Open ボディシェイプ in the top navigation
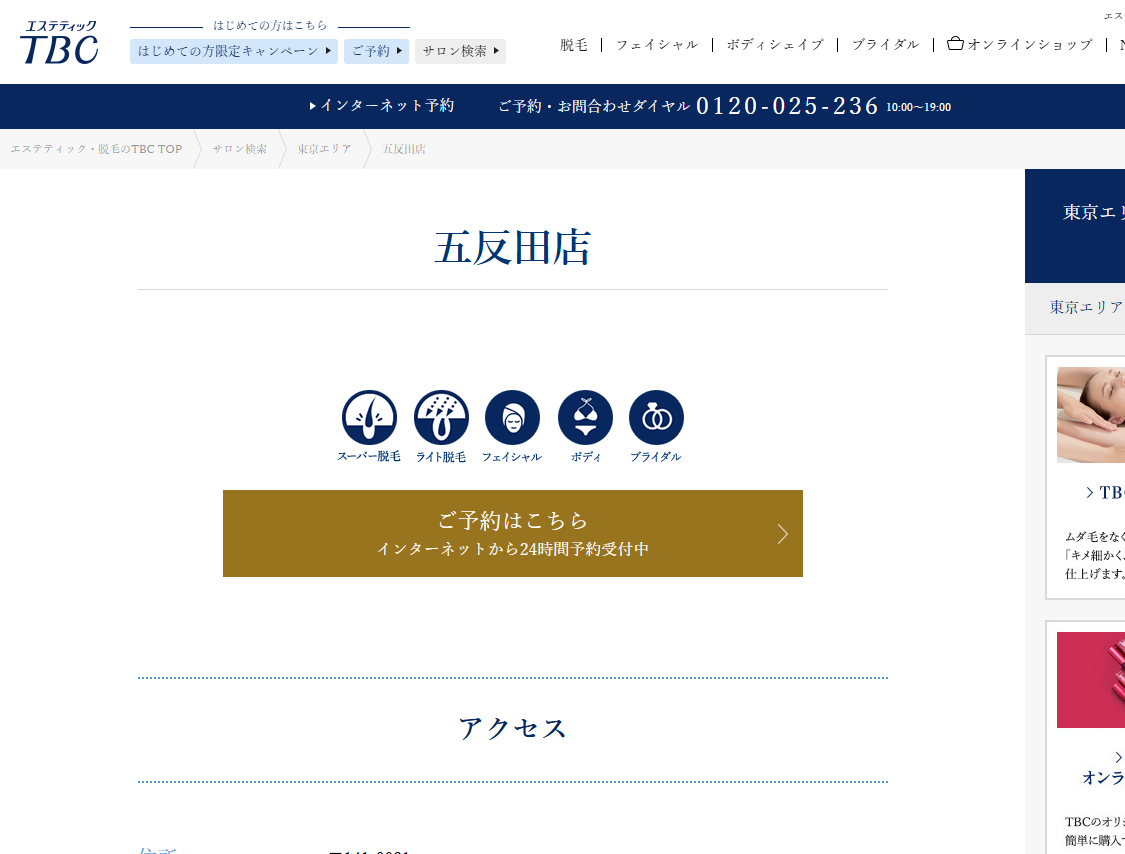The width and height of the screenshot is (1125, 854). pyautogui.click(x=775, y=44)
